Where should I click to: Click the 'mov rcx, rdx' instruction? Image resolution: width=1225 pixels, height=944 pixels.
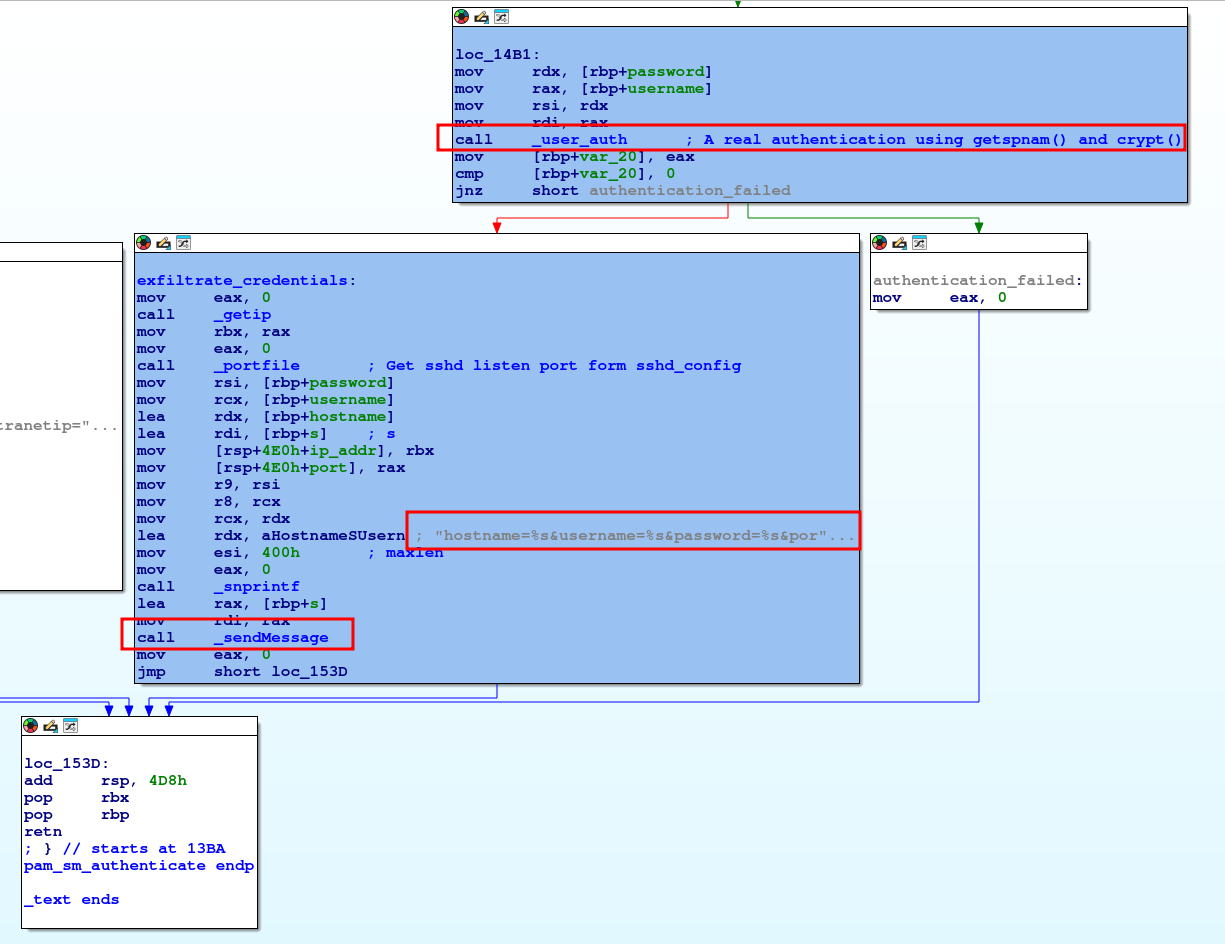213,519
